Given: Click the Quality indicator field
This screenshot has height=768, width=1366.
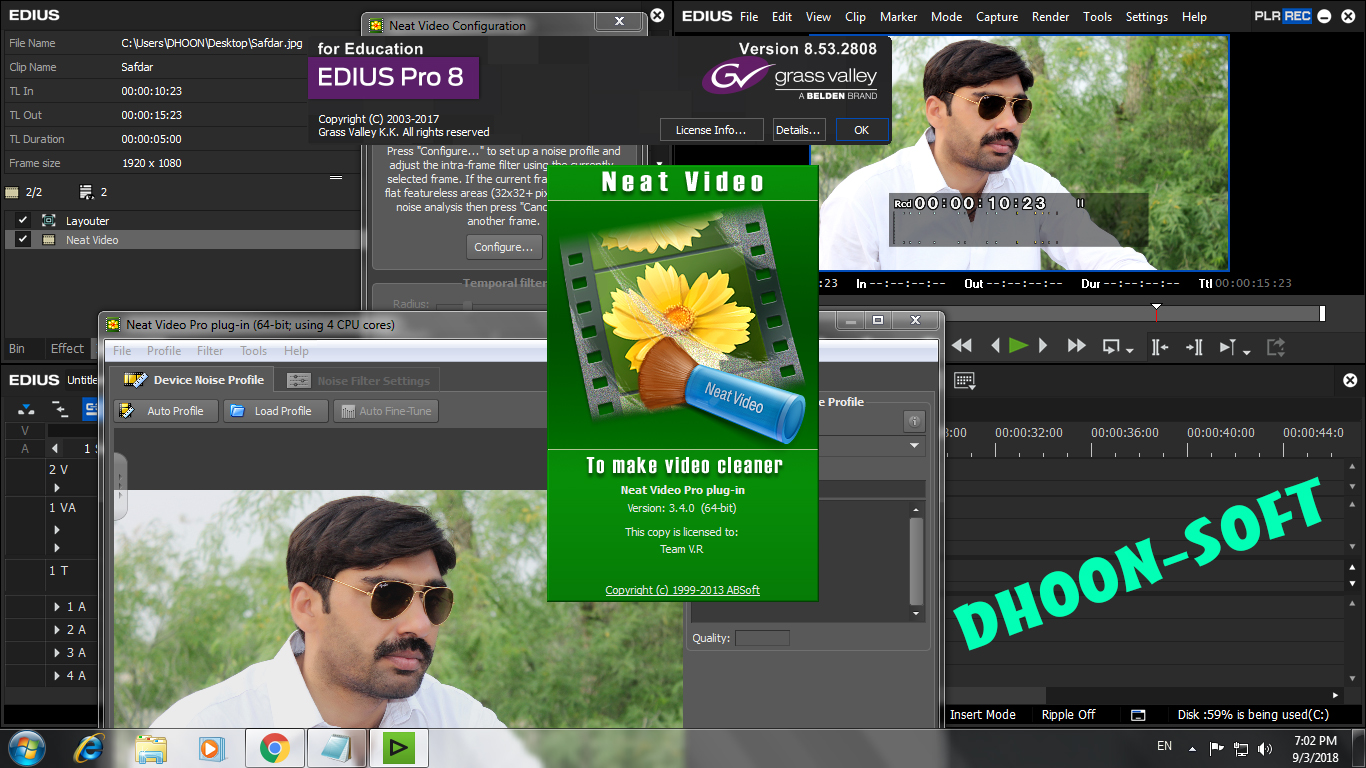Looking at the screenshot, I should [762, 638].
